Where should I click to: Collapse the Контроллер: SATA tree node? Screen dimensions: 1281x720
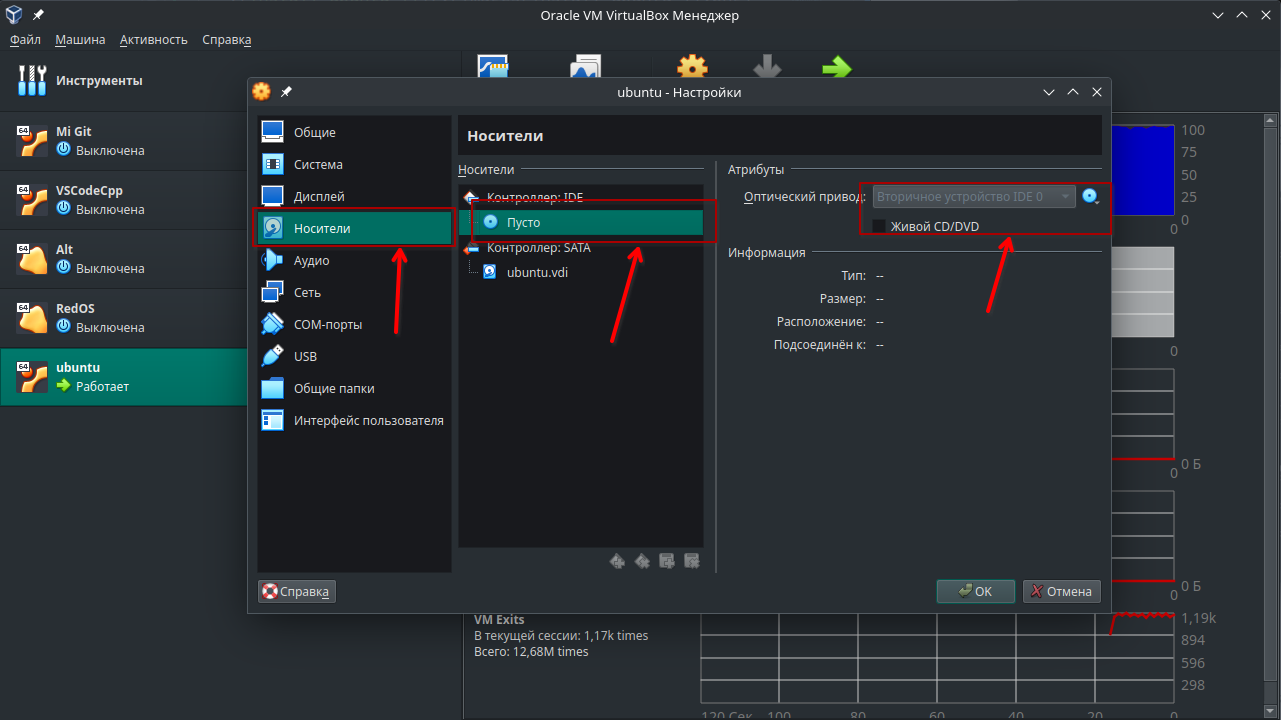coord(471,248)
